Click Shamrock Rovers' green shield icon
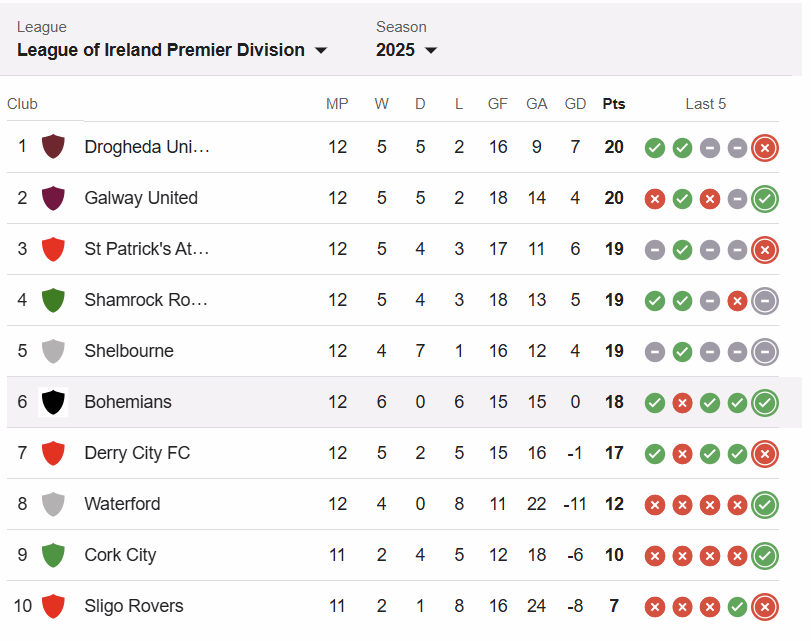Image resolution: width=811 pixels, height=641 pixels. click(x=53, y=300)
